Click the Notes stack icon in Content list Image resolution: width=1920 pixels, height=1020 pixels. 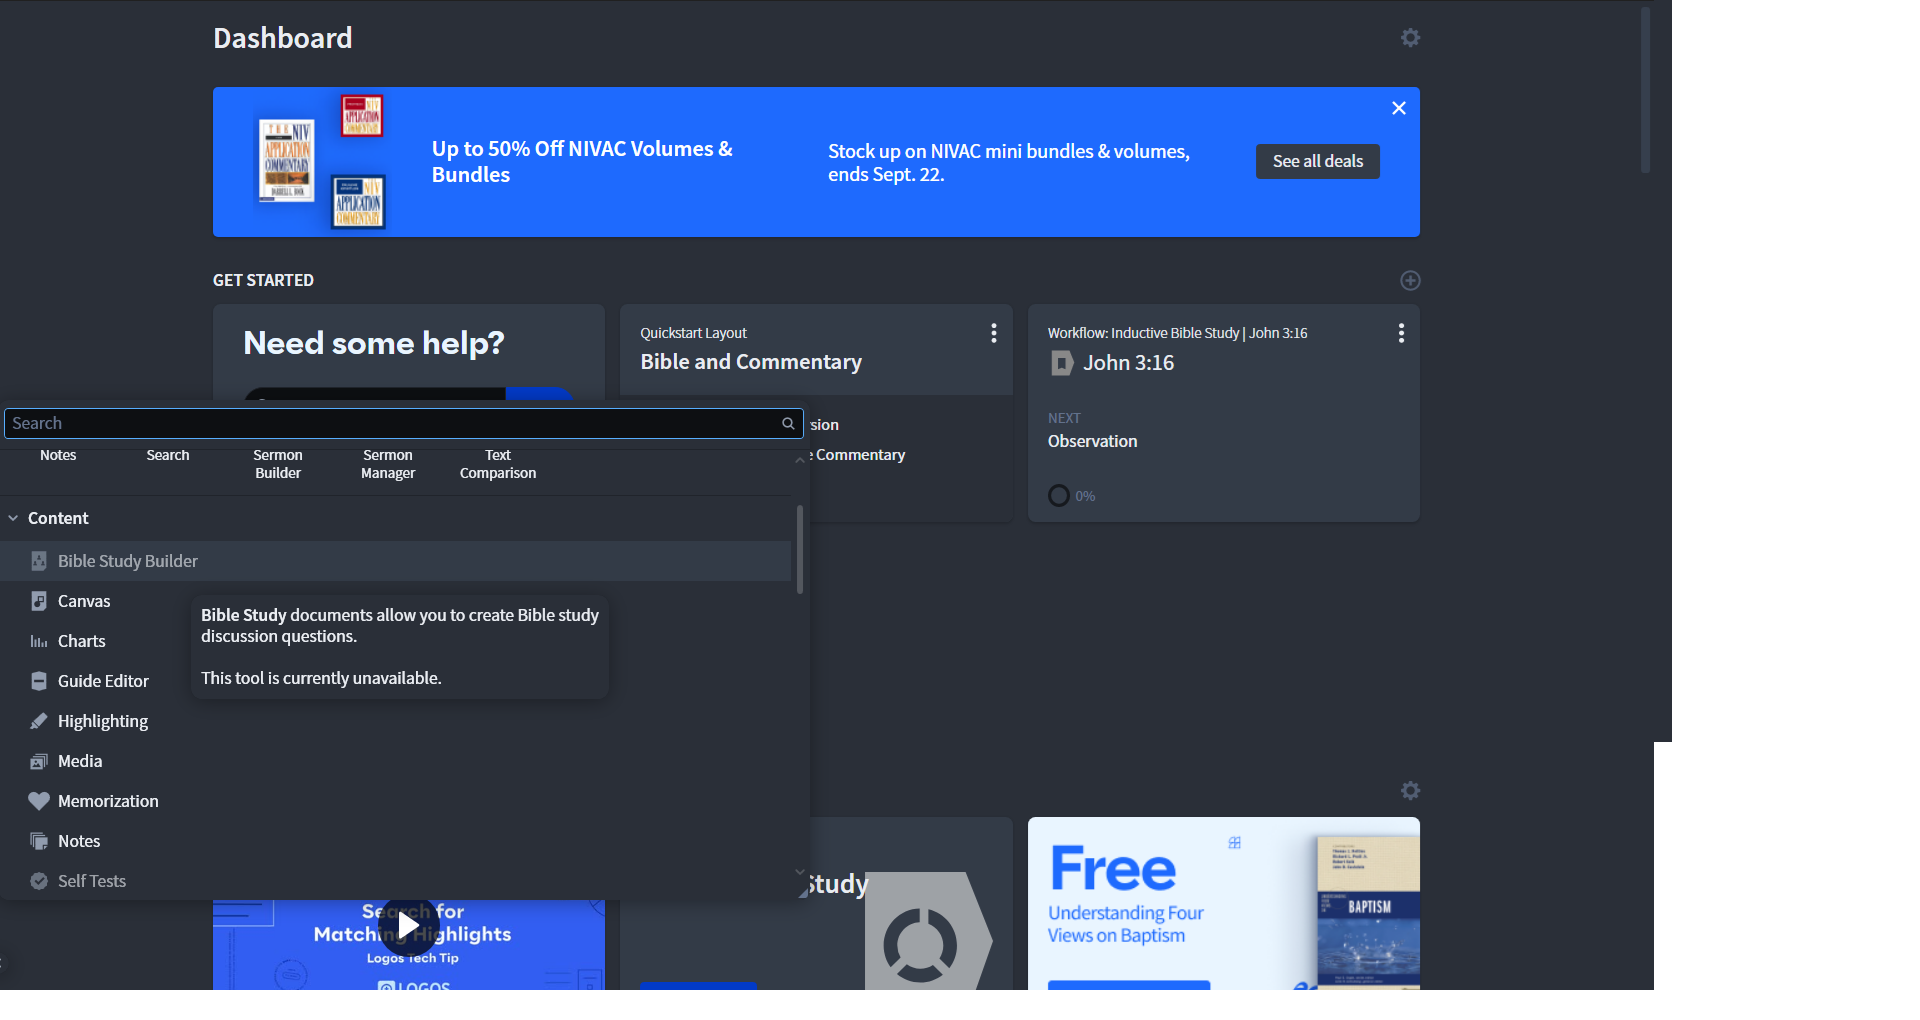pyautogui.click(x=39, y=841)
